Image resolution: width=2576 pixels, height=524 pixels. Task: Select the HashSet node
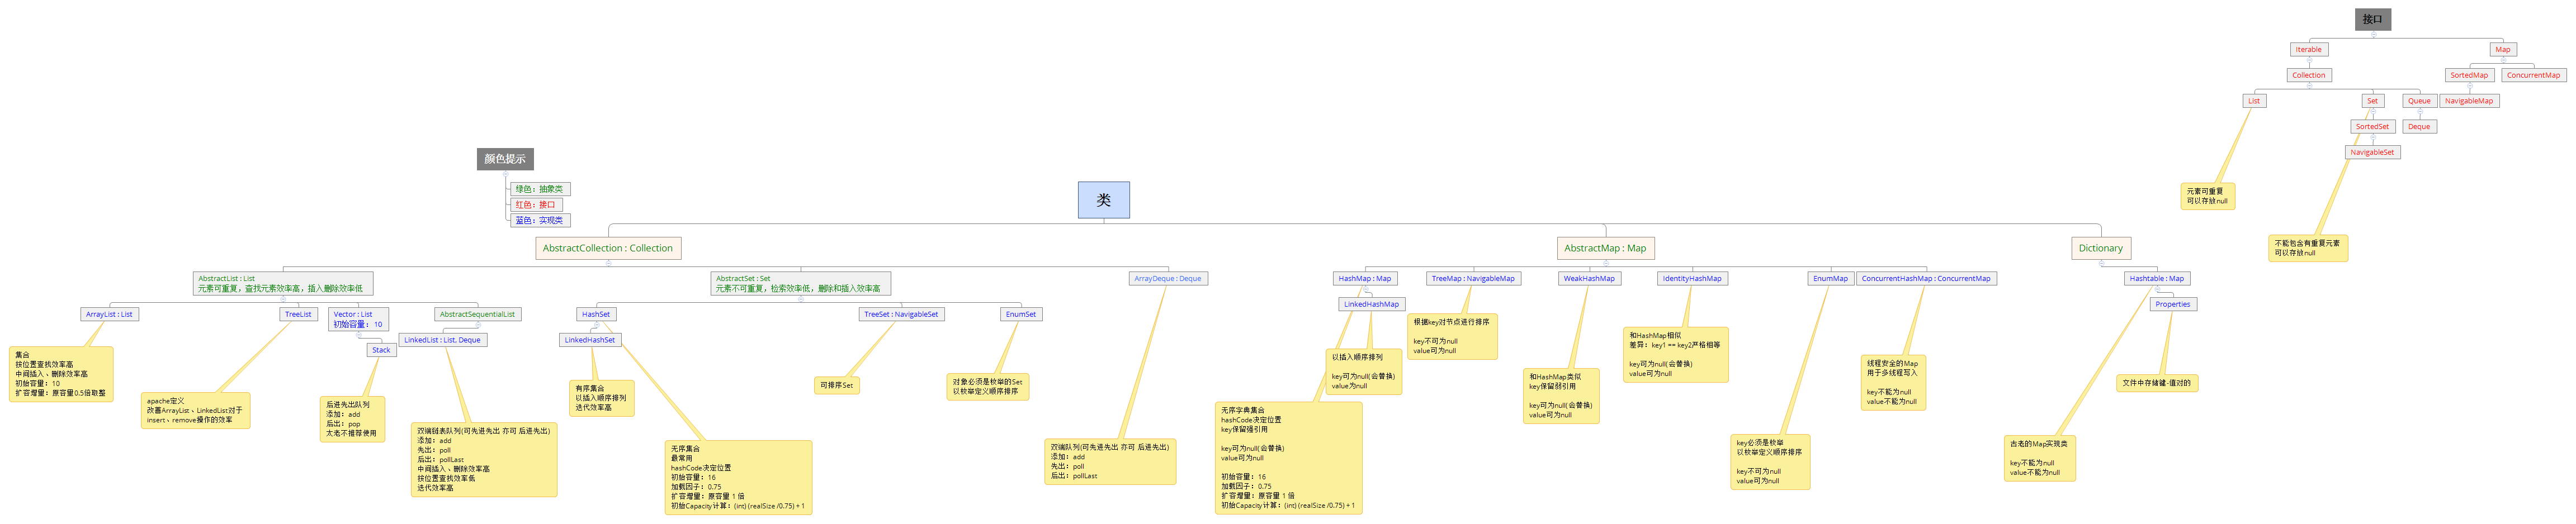[x=596, y=314]
